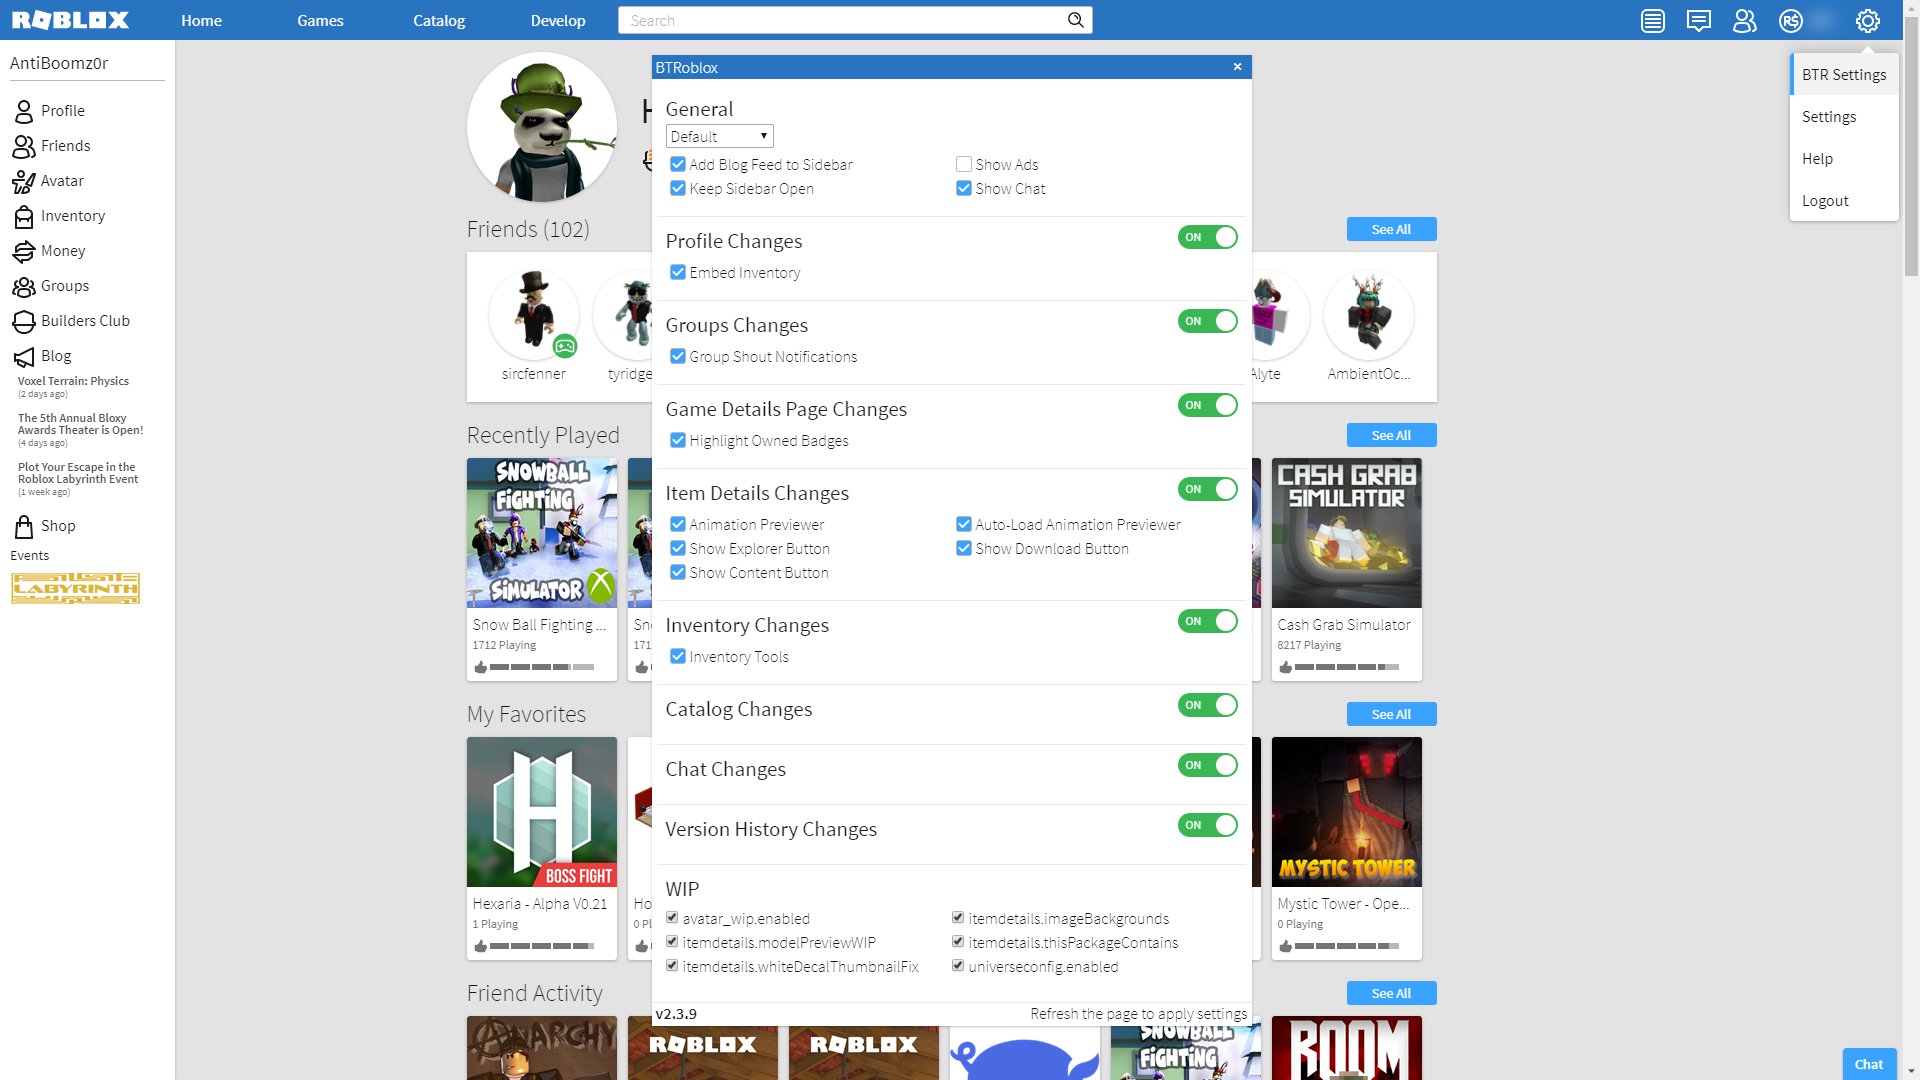
Task: Click the Hexaria Alpha game thumbnail
Action: pos(542,811)
